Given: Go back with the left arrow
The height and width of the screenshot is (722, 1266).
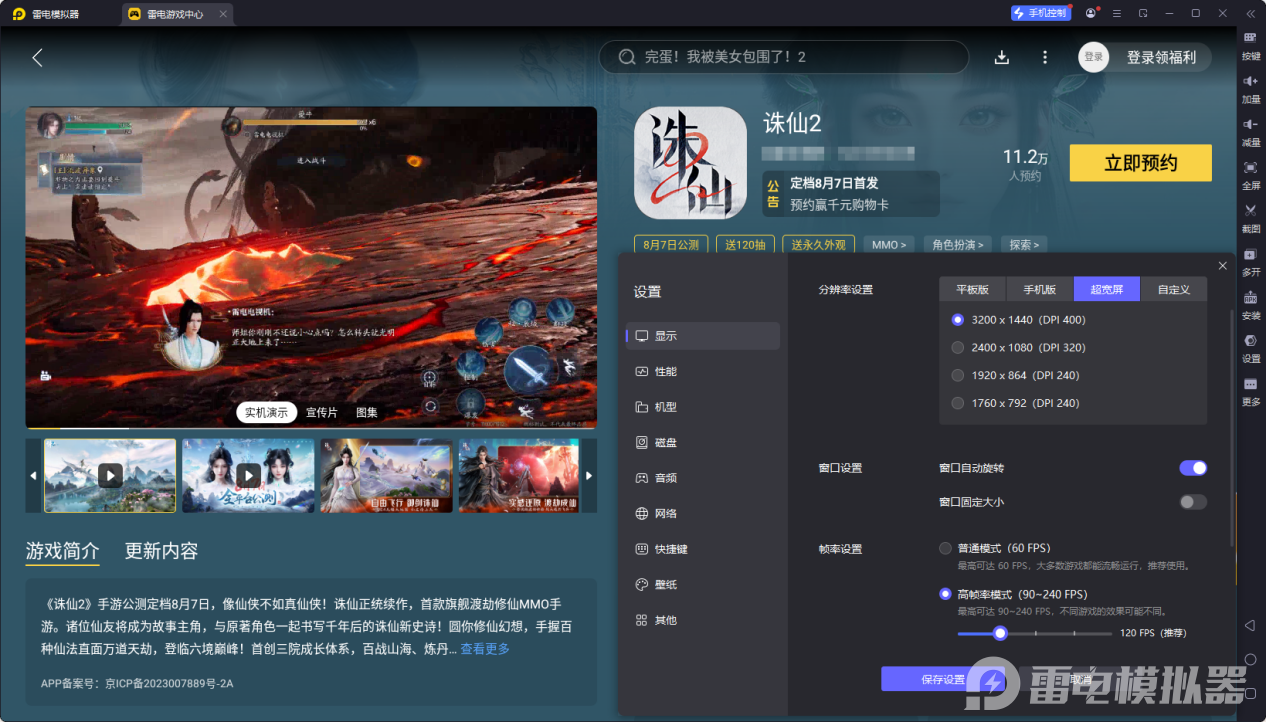Looking at the screenshot, I should click(x=37, y=57).
